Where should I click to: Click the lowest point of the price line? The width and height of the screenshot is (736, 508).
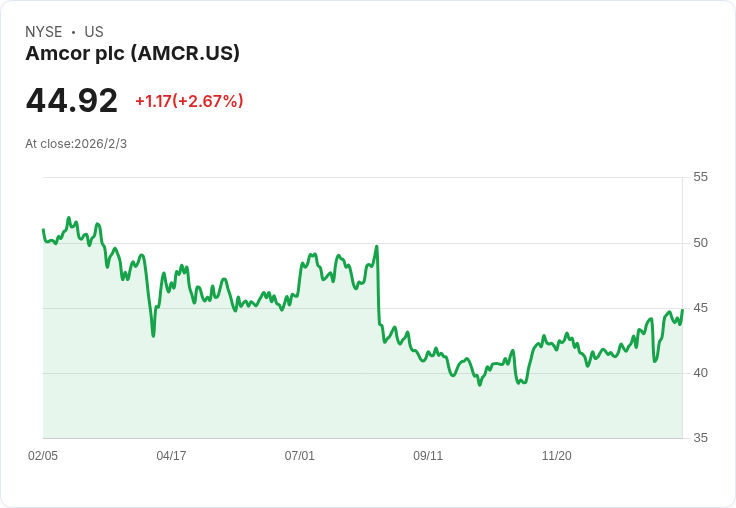coord(480,385)
